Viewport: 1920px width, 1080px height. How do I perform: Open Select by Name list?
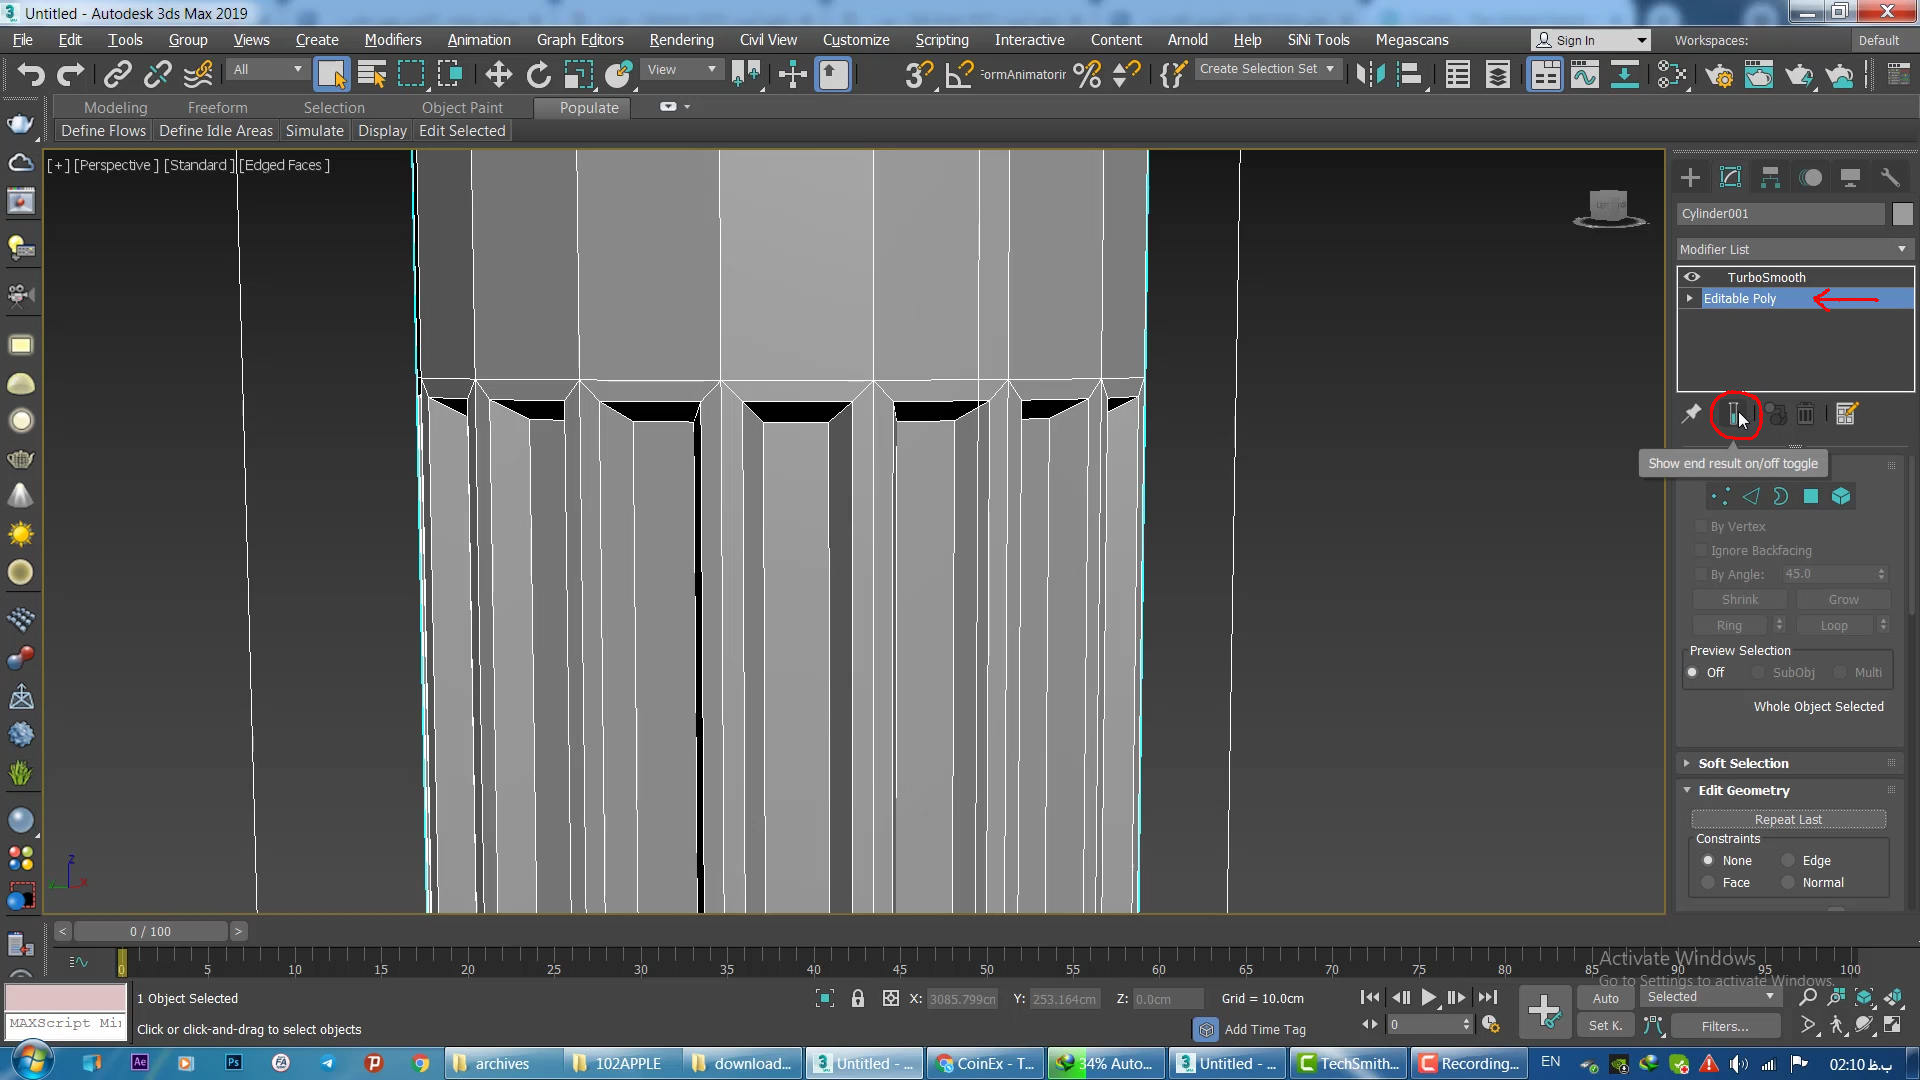[x=372, y=75]
